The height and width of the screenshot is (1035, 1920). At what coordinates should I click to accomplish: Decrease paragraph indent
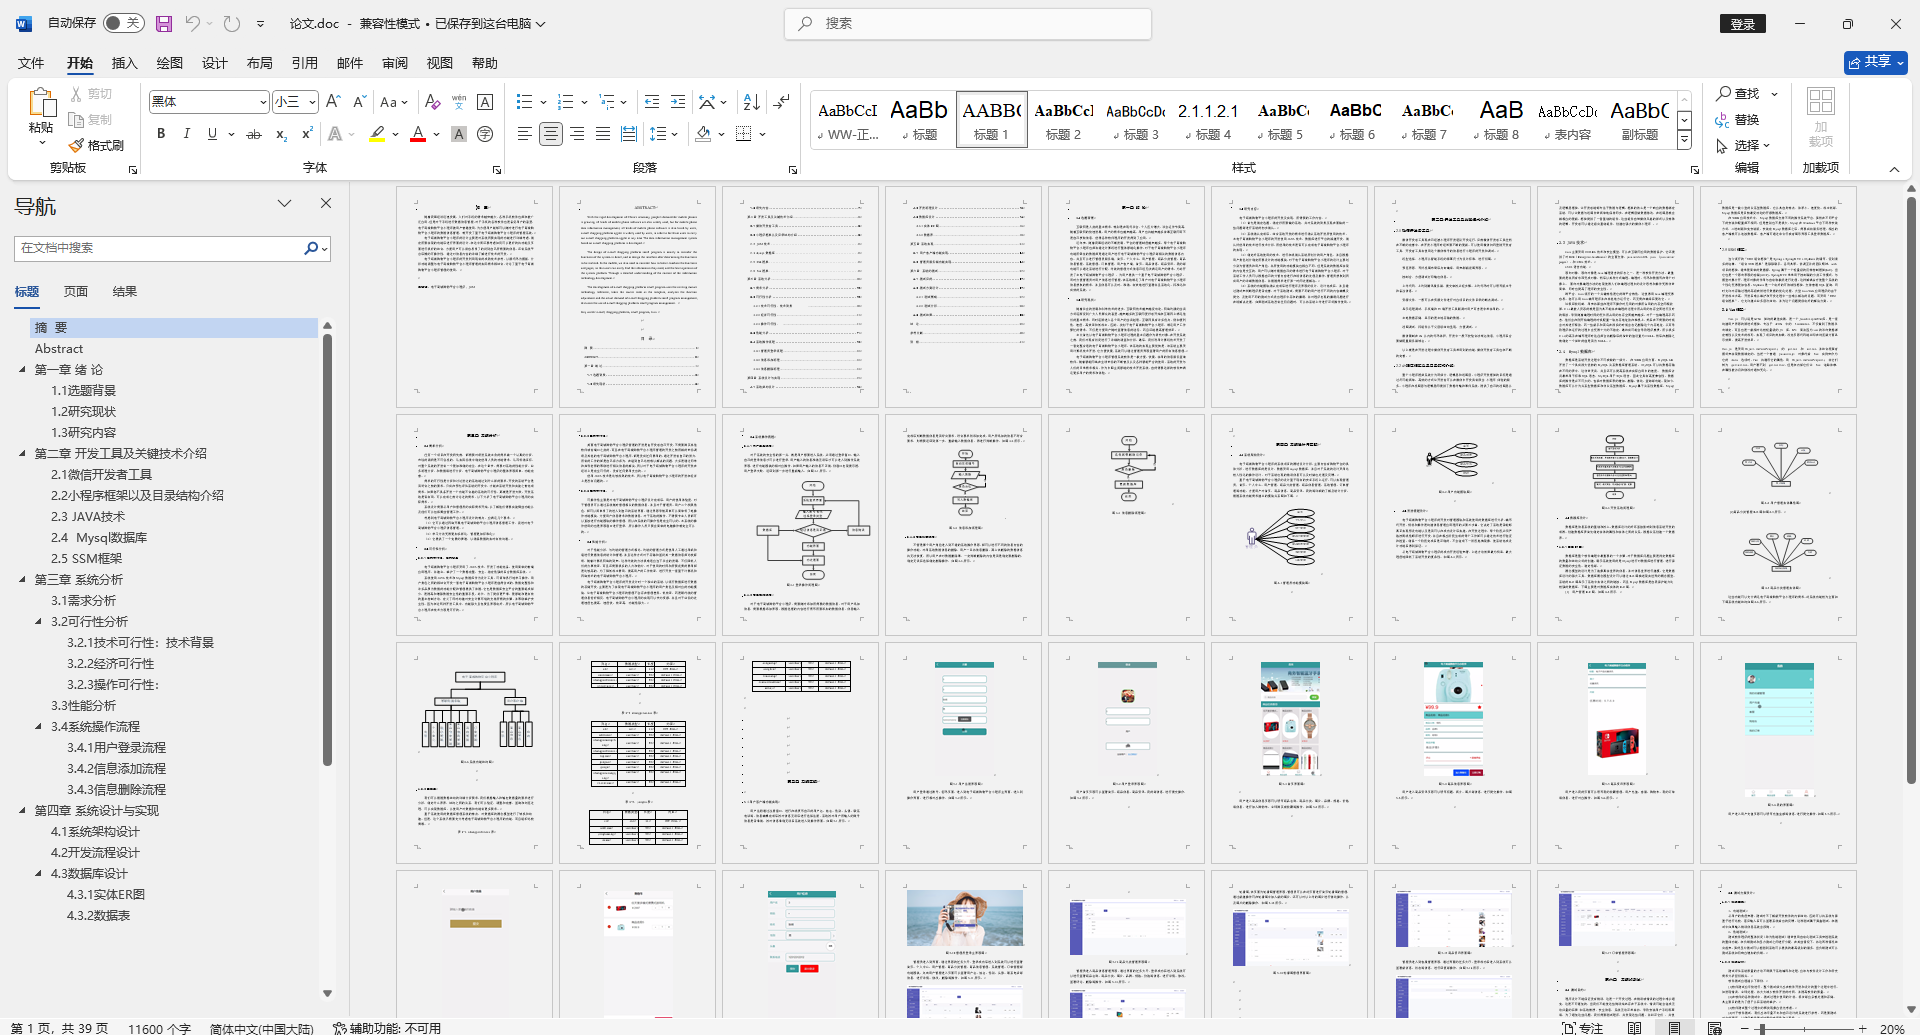coord(652,102)
